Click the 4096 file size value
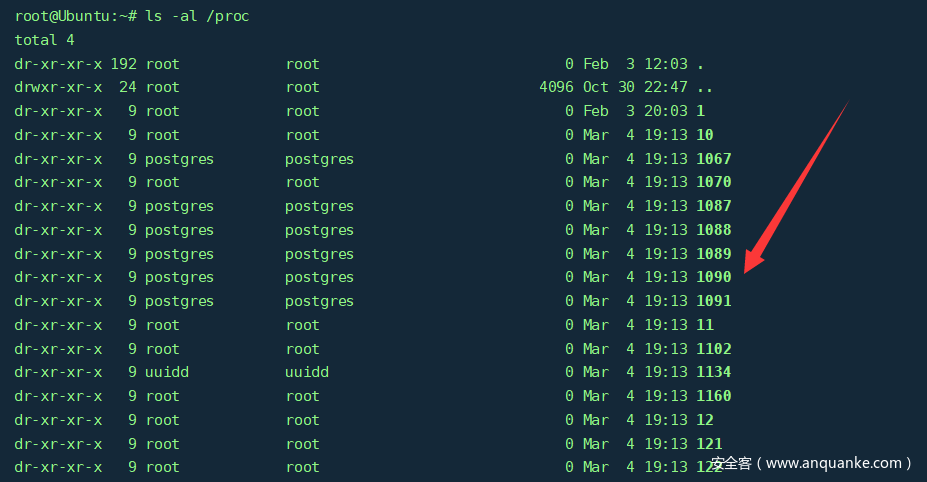 point(556,87)
